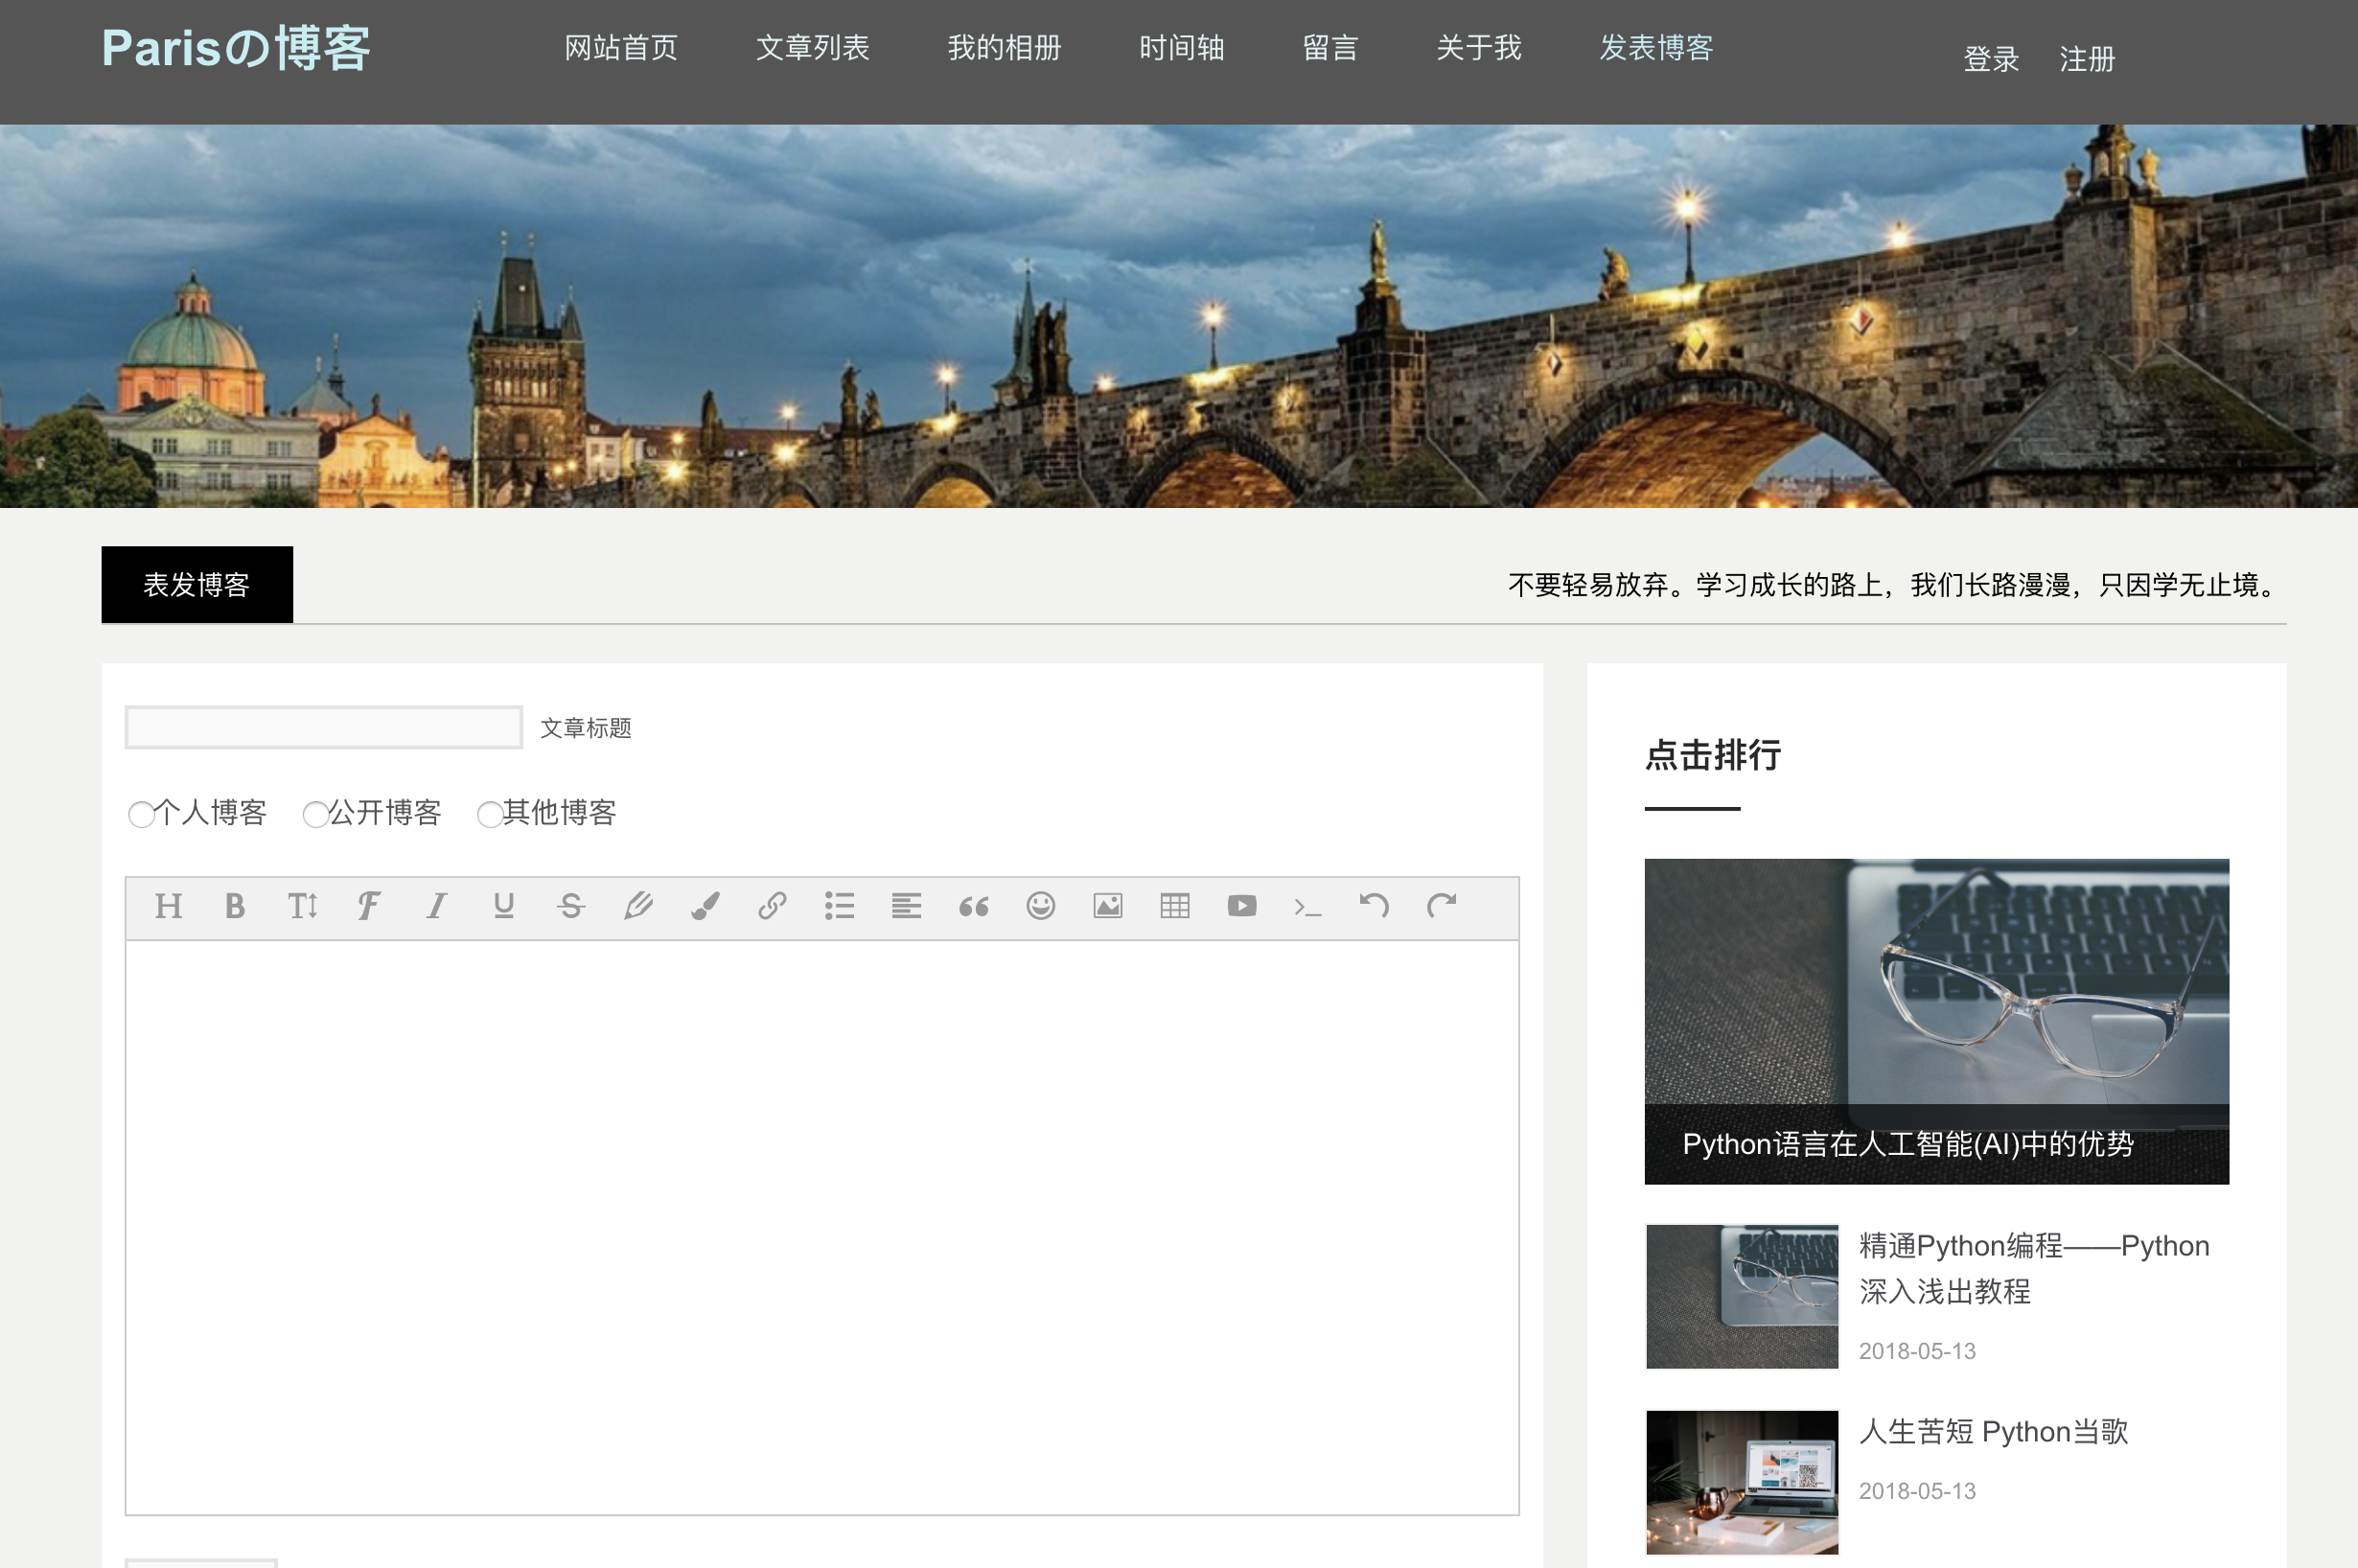Open the background highlight color brush
This screenshot has height=1568, width=2358.
(705, 906)
